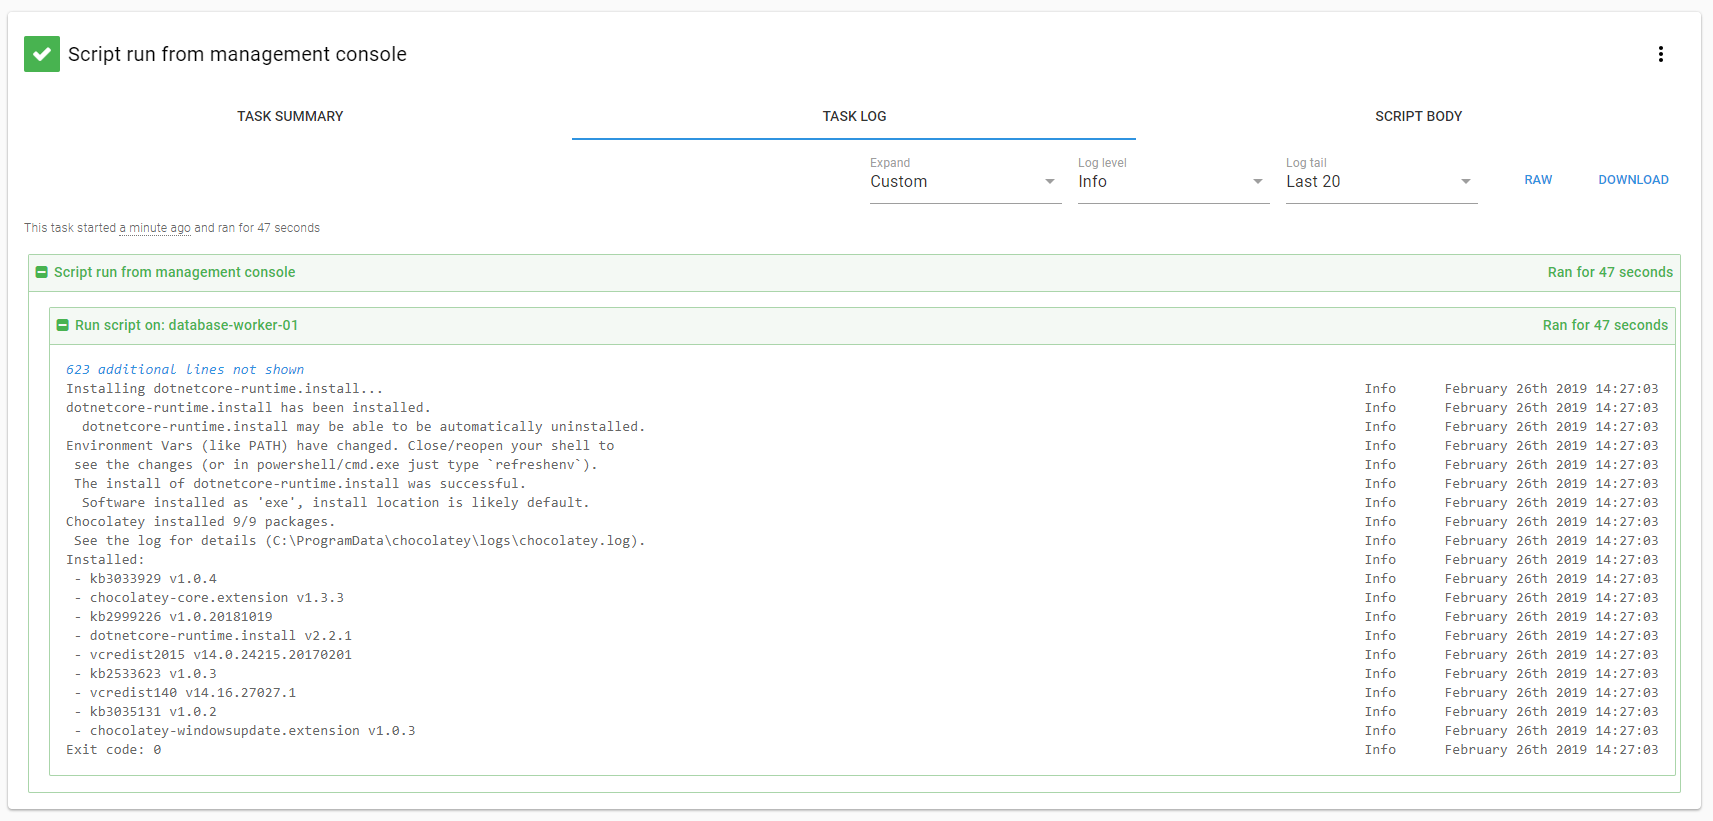
Task: Open the Expand dropdown showing Custom
Action: 964,181
